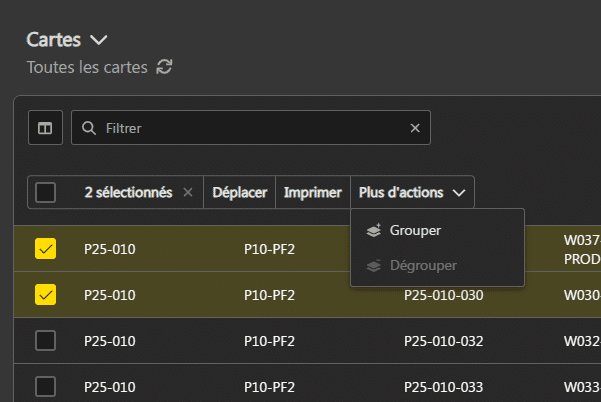This screenshot has height=402, width=601.
Task: Collapse the Plus d'actions dropdown
Action: point(412,192)
